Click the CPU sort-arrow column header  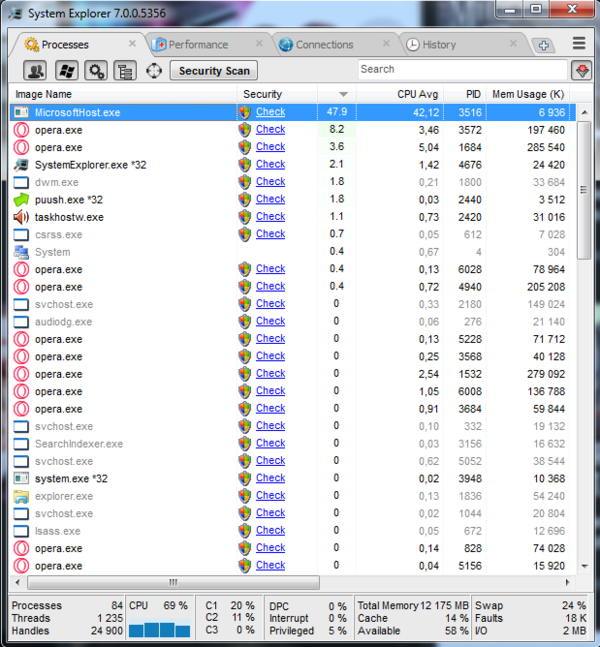(x=337, y=94)
